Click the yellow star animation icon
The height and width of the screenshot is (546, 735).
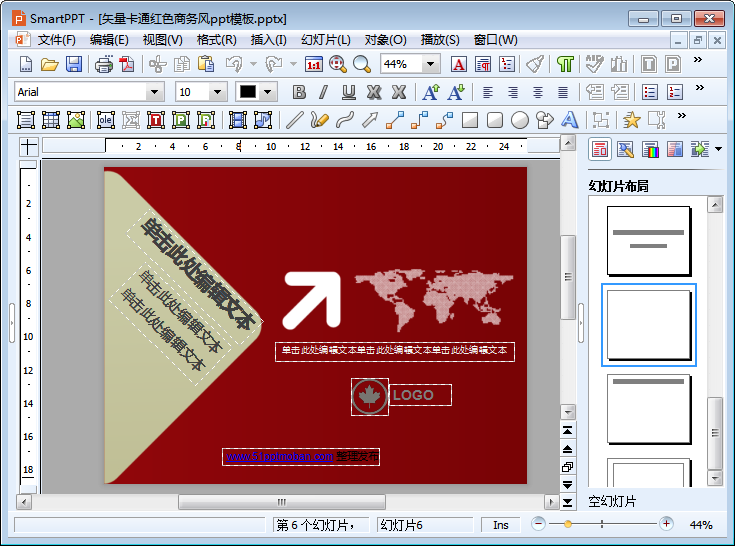(631, 120)
